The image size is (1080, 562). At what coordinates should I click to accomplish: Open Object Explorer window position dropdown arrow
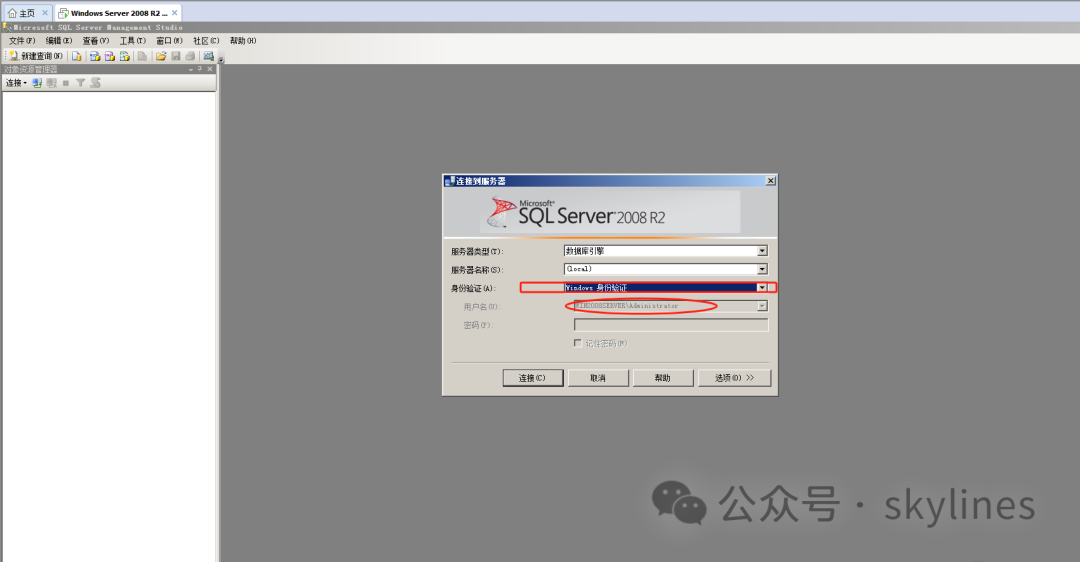coord(191,69)
